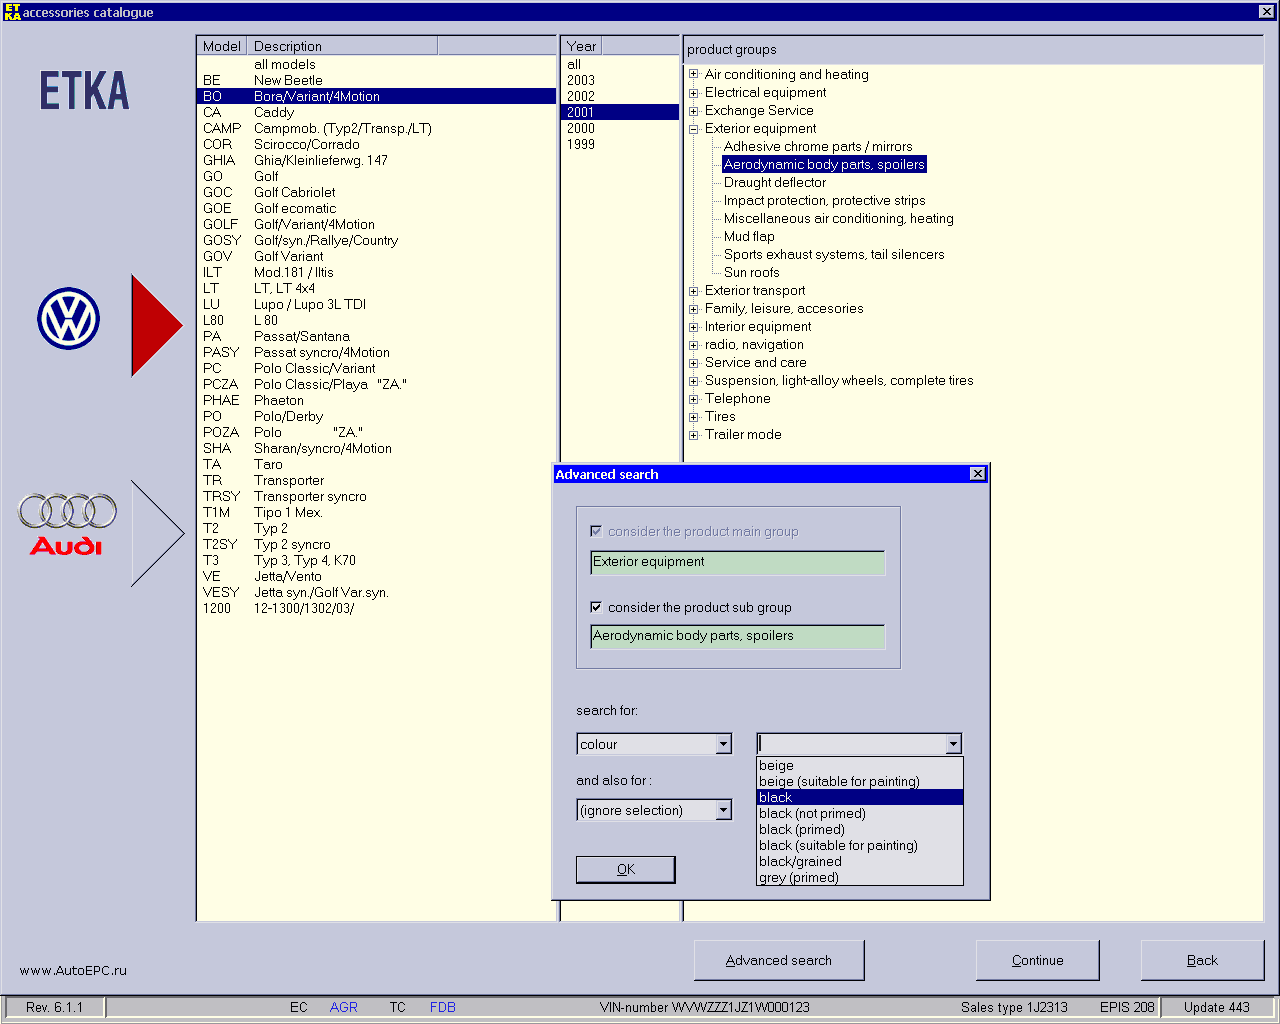This screenshot has height=1024, width=1280.
Task: Expand radio, navigation group
Action: [x=693, y=344]
